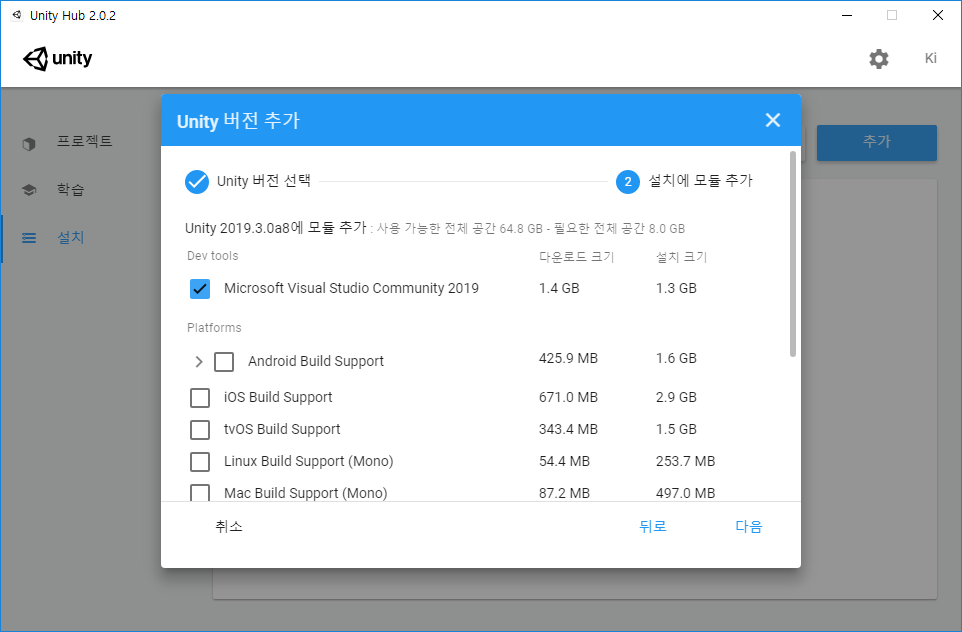Image resolution: width=962 pixels, height=632 pixels.
Task: Expand Android Build Support submodules
Action: [x=198, y=361]
